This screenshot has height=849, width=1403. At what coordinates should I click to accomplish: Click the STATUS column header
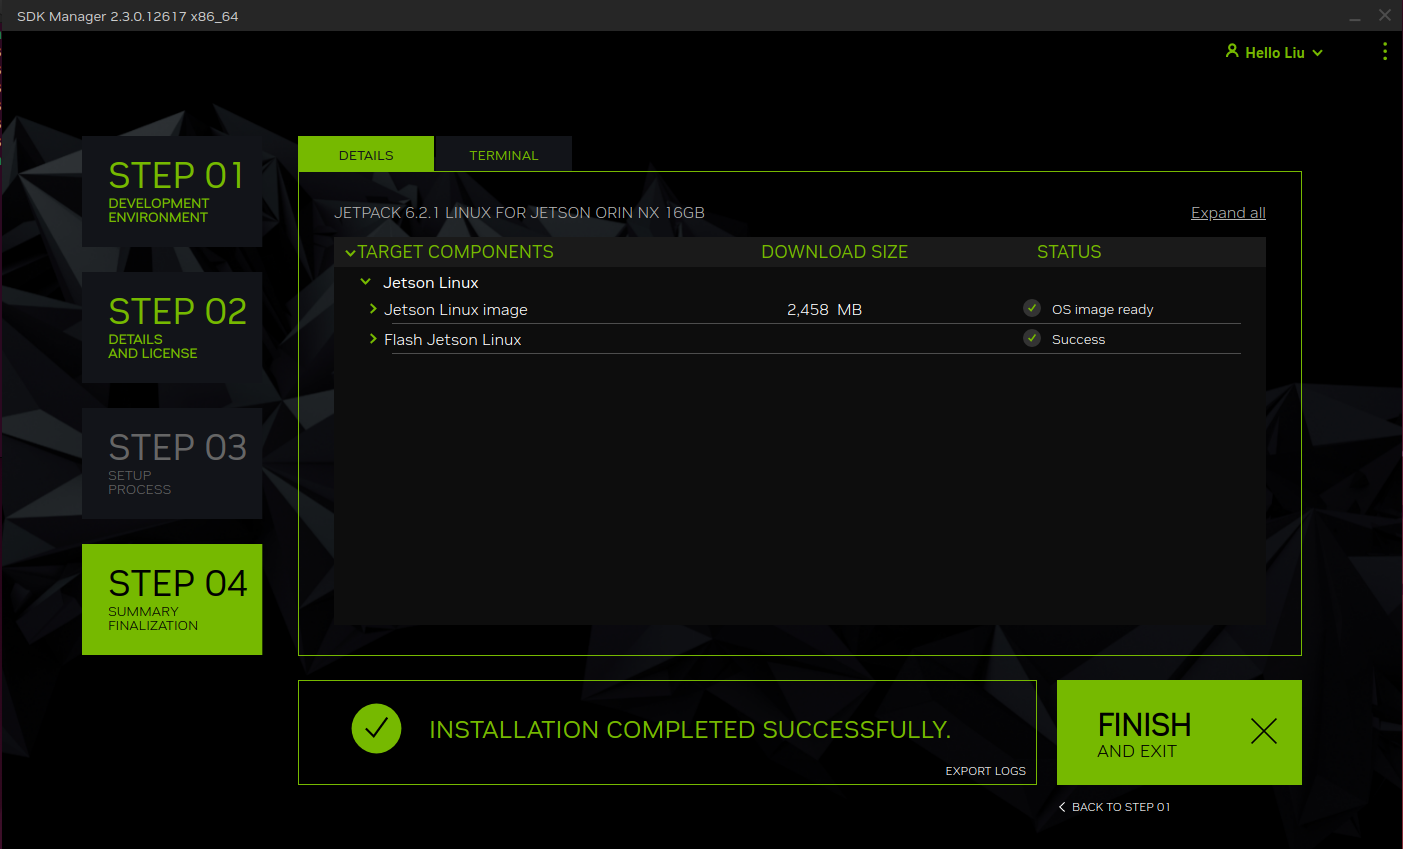pyautogui.click(x=1069, y=252)
